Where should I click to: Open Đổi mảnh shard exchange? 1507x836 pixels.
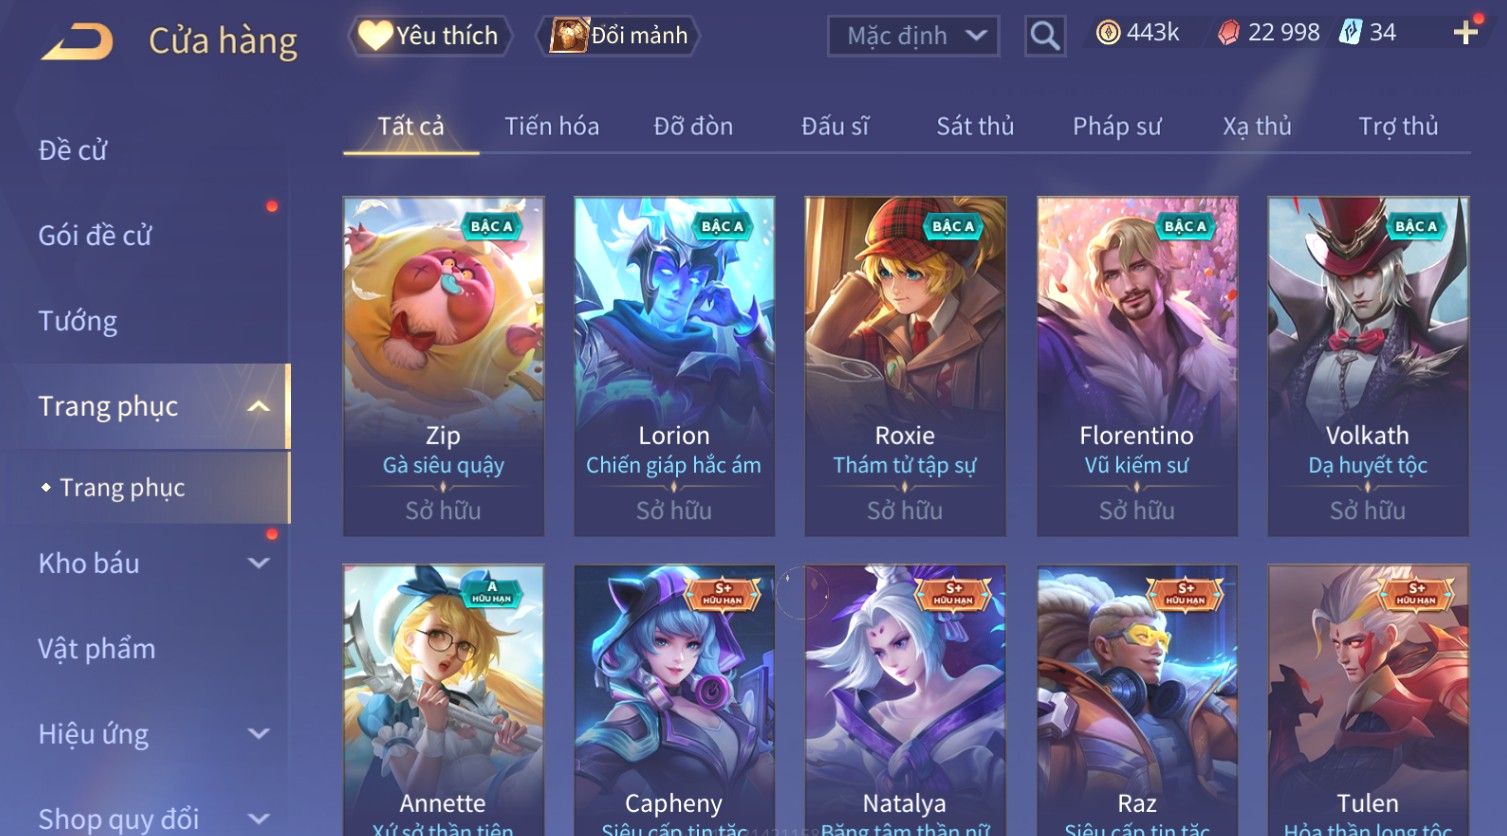(617, 36)
